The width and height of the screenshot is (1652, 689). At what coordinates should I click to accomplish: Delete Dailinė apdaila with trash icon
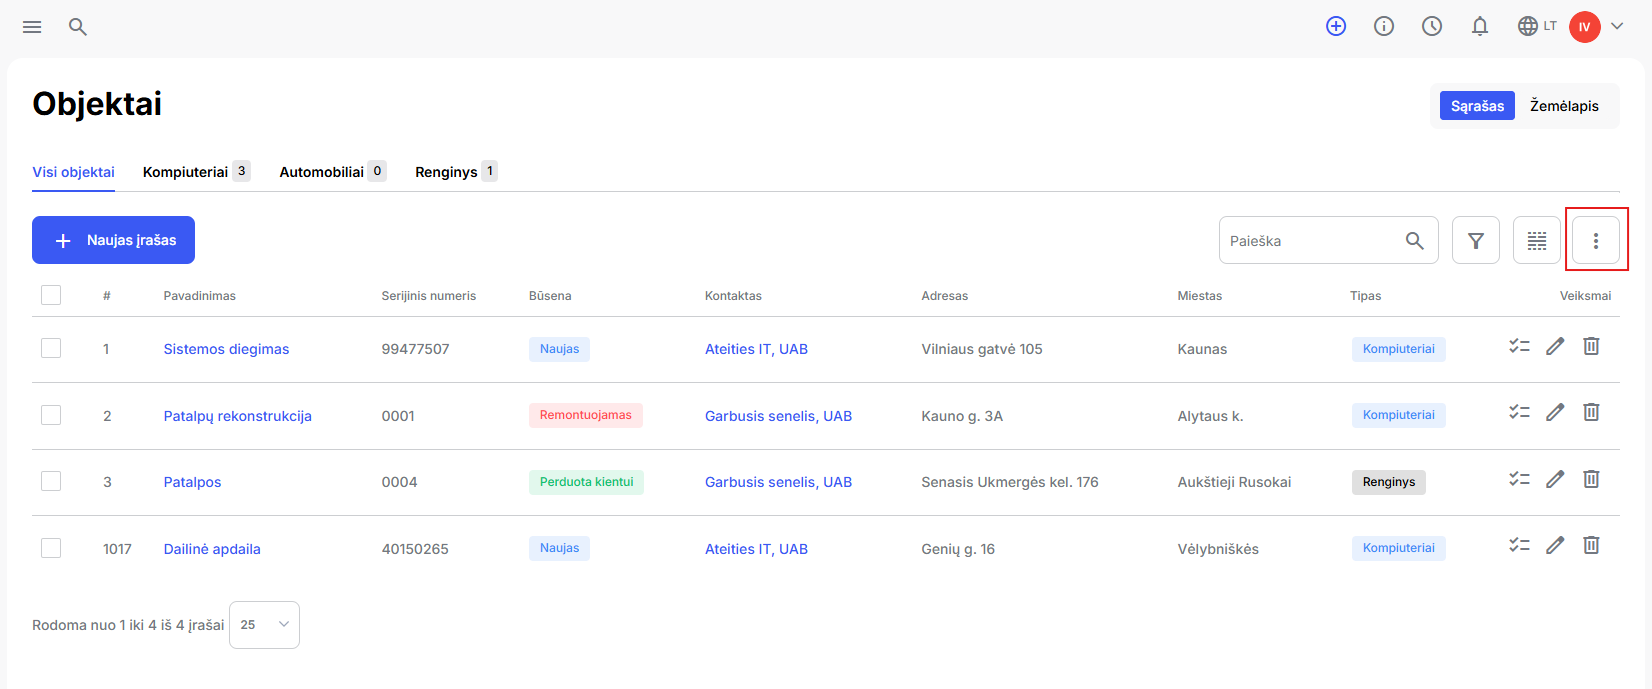click(1591, 545)
